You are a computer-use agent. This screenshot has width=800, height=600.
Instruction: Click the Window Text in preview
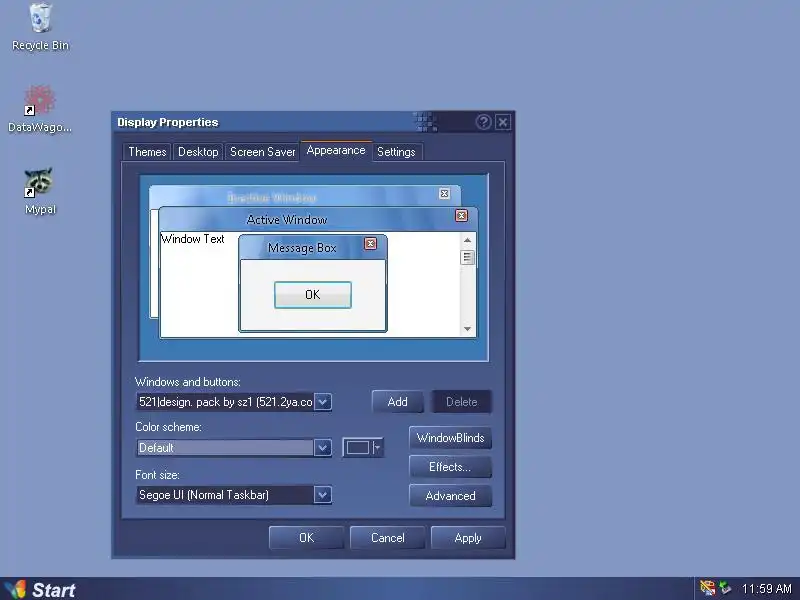193,239
